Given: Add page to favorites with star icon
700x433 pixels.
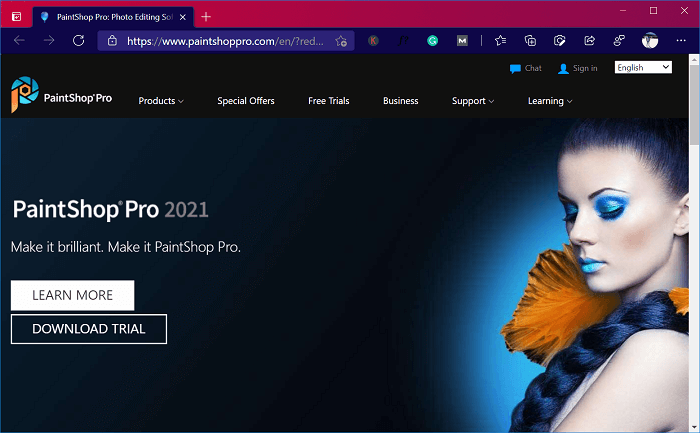Looking at the screenshot, I should [341, 41].
